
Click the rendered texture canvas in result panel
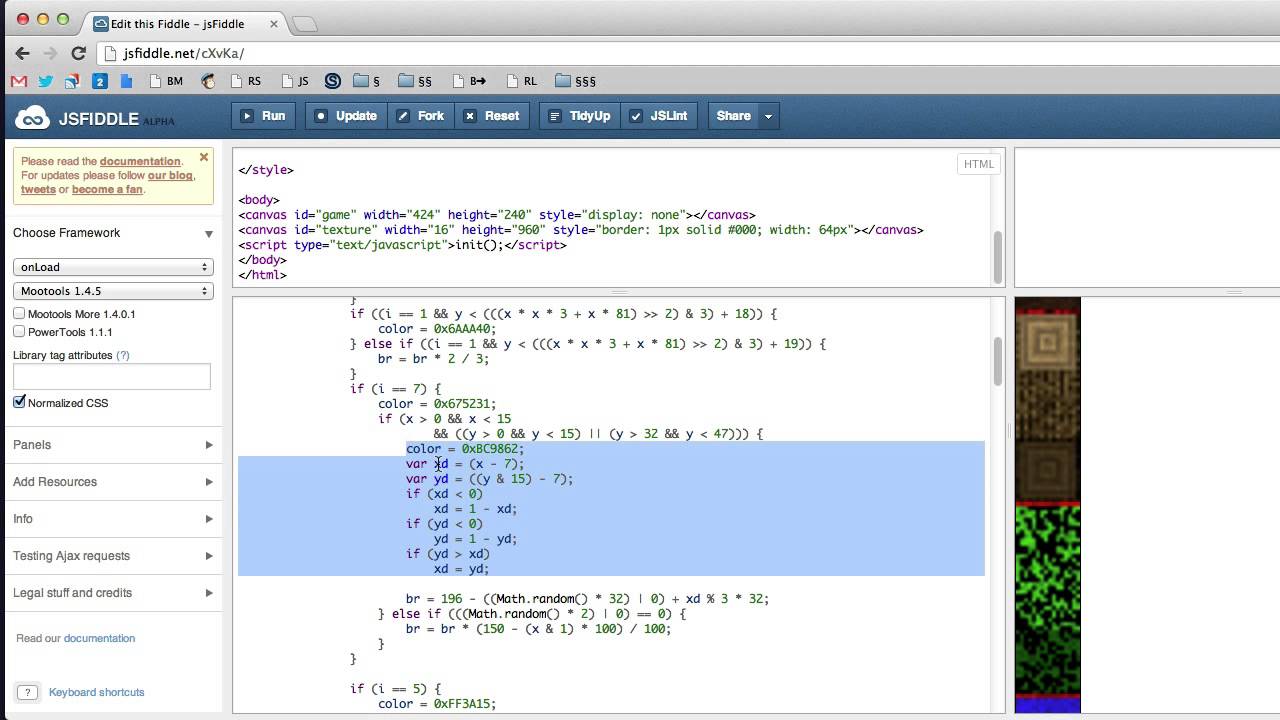point(1048,505)
